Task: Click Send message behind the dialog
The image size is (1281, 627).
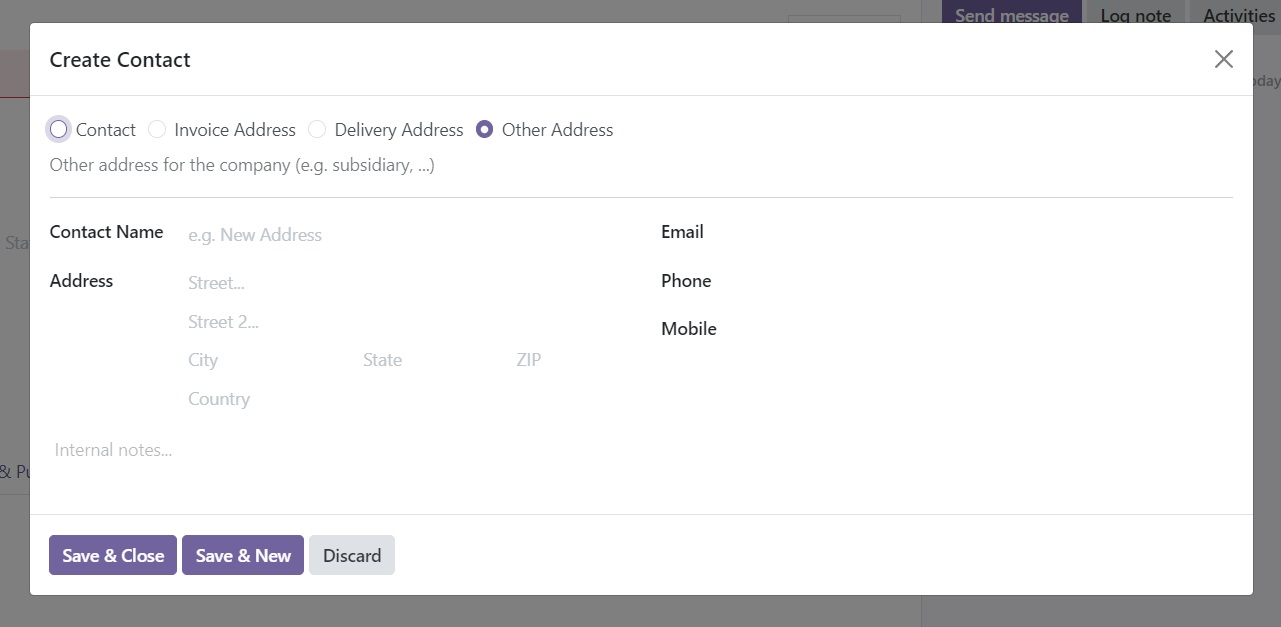Action: tap(1012, 14)
